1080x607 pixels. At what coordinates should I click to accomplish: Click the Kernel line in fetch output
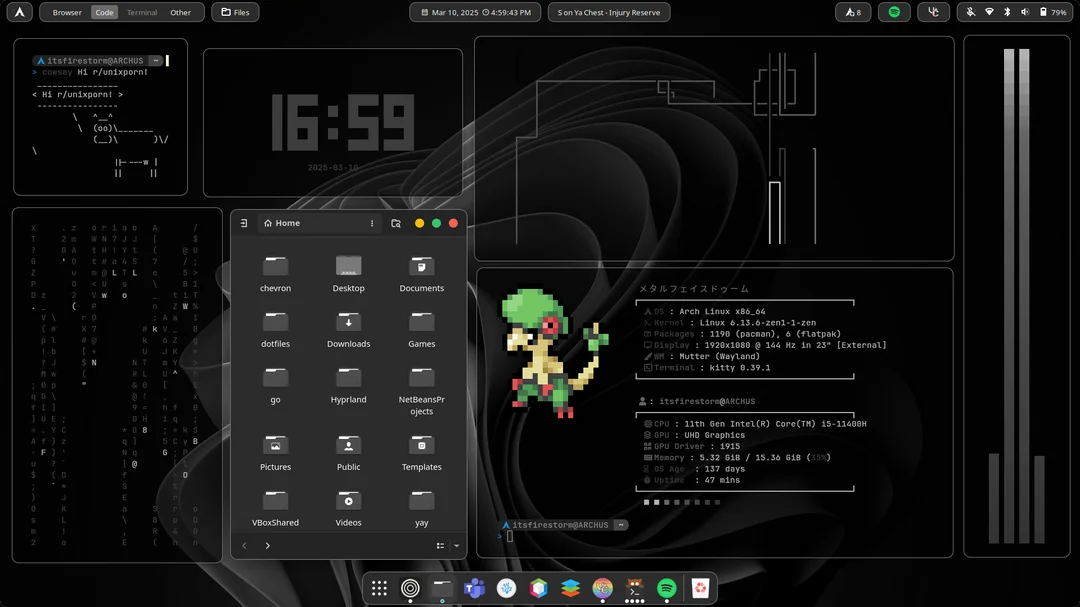click(729, 322)
